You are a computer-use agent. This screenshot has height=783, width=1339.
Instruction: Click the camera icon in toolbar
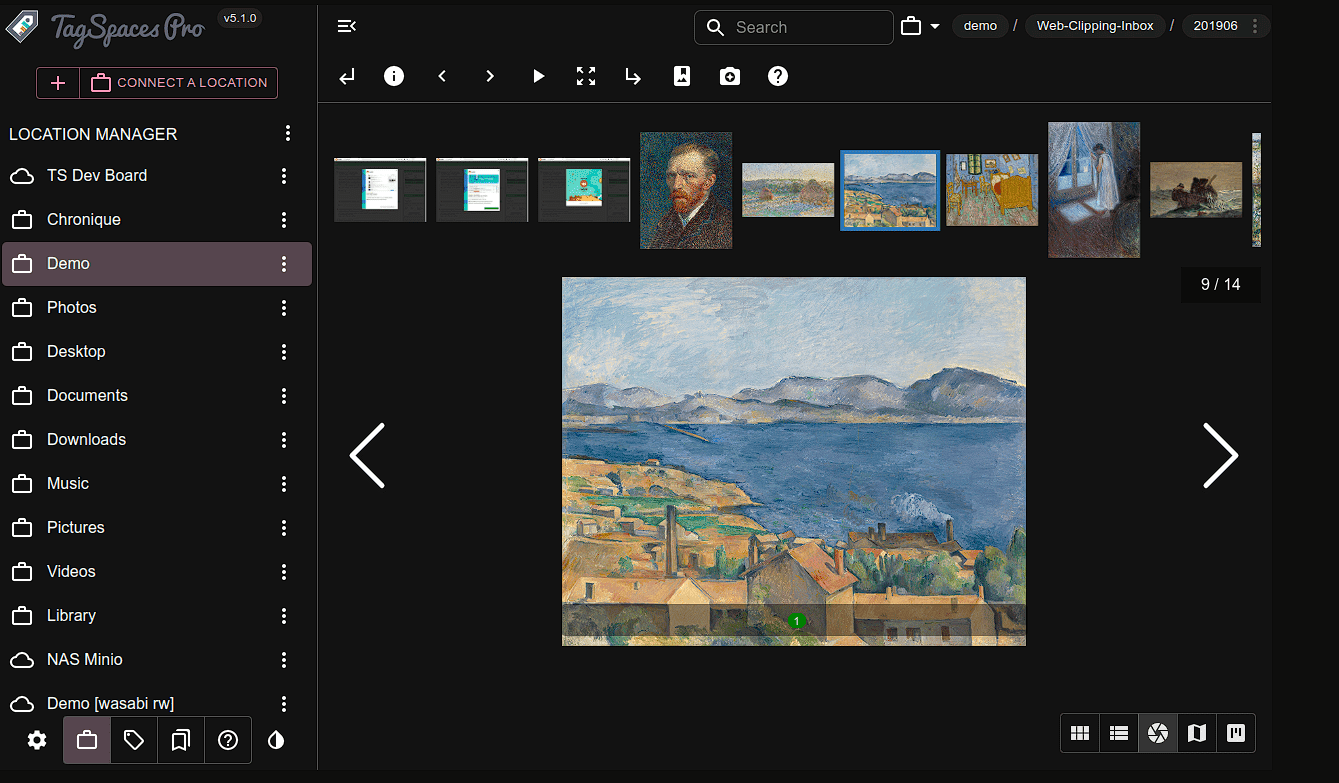pos(730,76)
